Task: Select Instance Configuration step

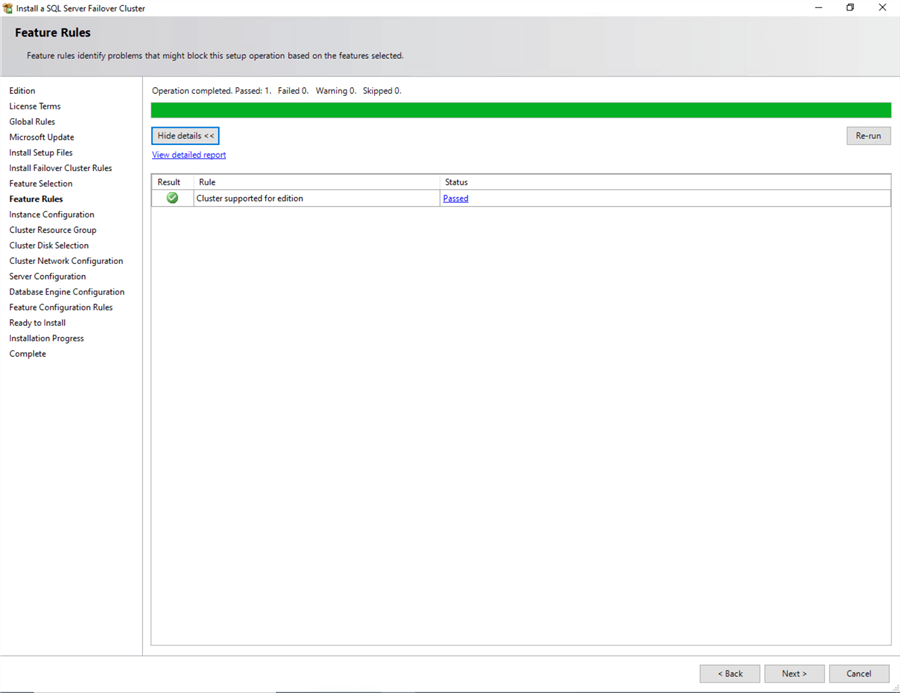Action: [52, 215]
